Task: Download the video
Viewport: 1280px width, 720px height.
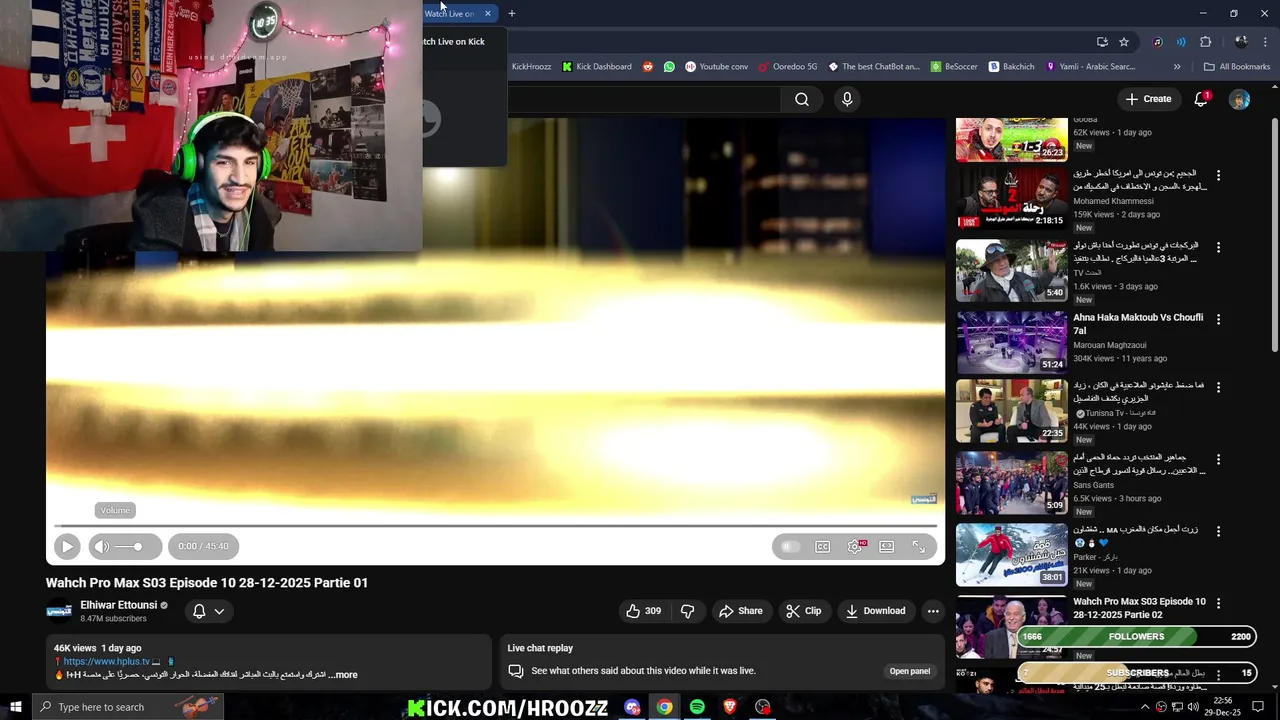Action: click(x=875, y=611)
